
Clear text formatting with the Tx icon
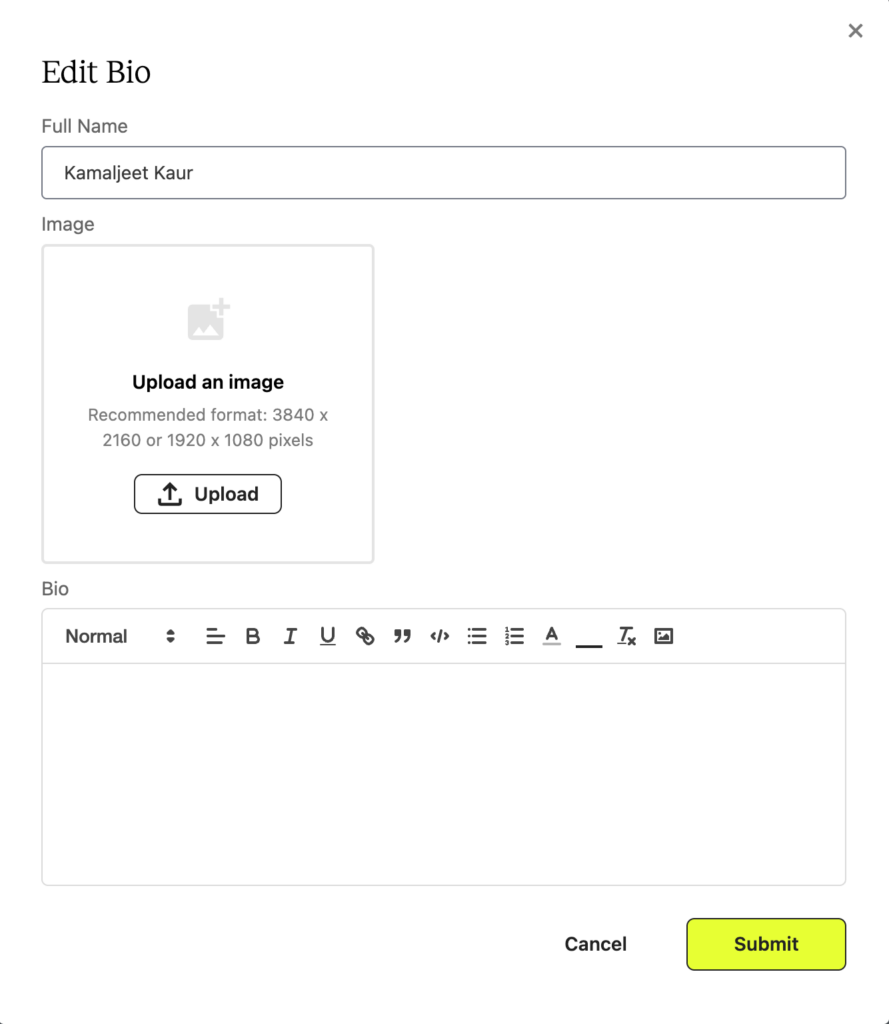point(626,636)
